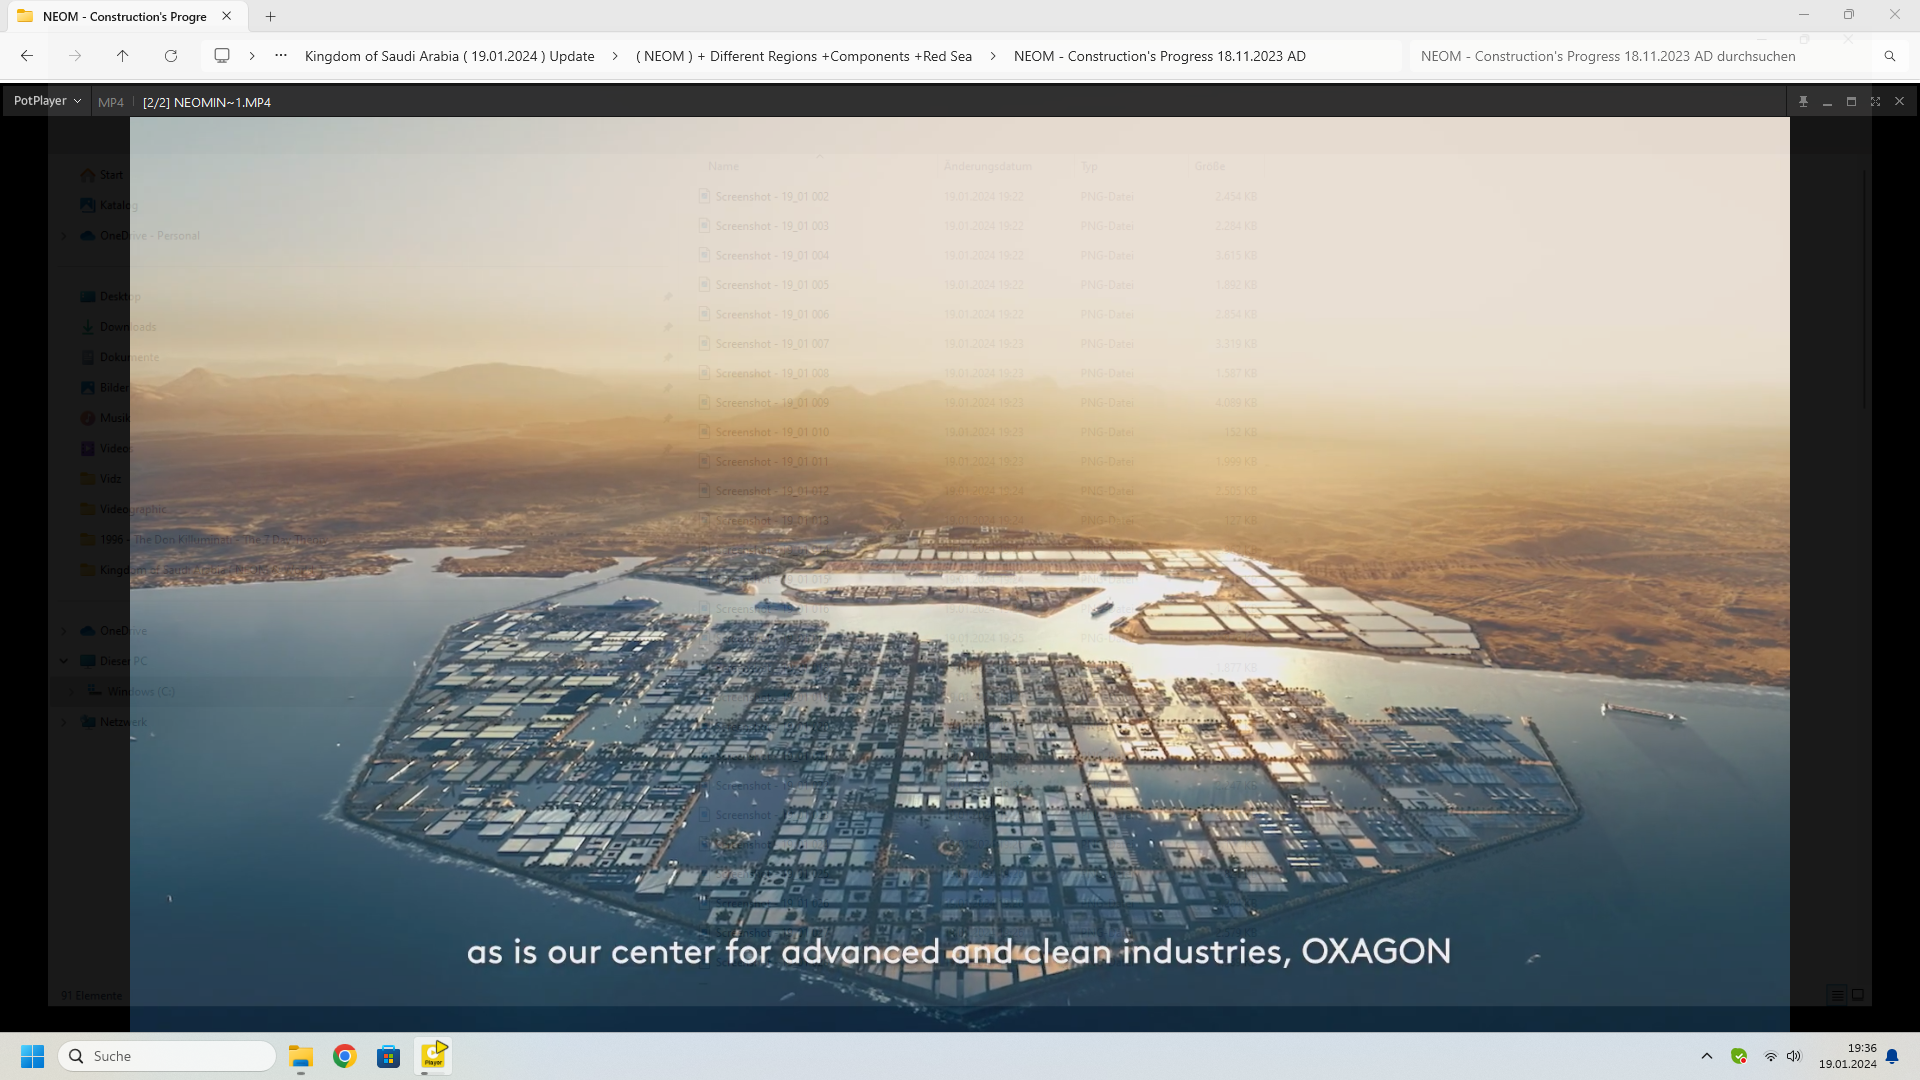Go up one folder level
This screenshot has height=1080, width=1920.
(x=123, y=56)
